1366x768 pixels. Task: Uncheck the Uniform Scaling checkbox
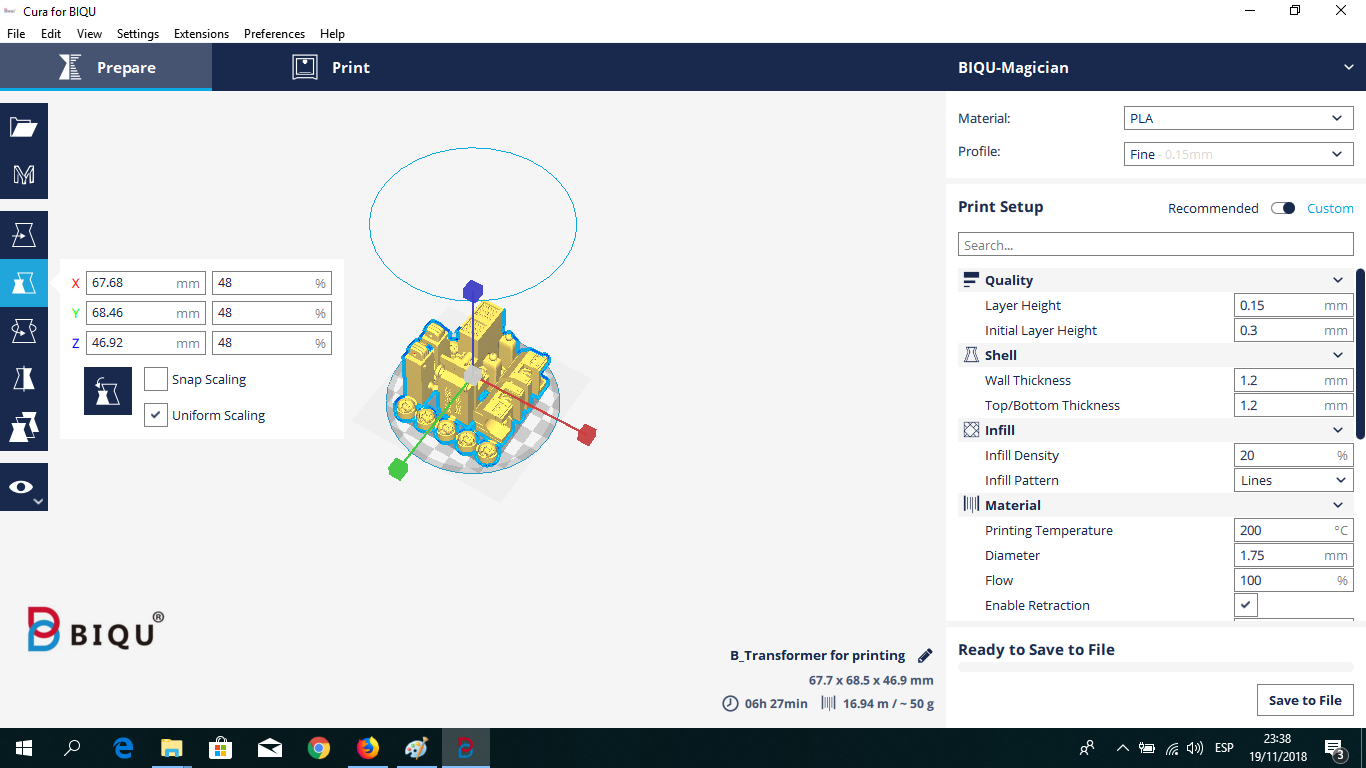point(155,415)
